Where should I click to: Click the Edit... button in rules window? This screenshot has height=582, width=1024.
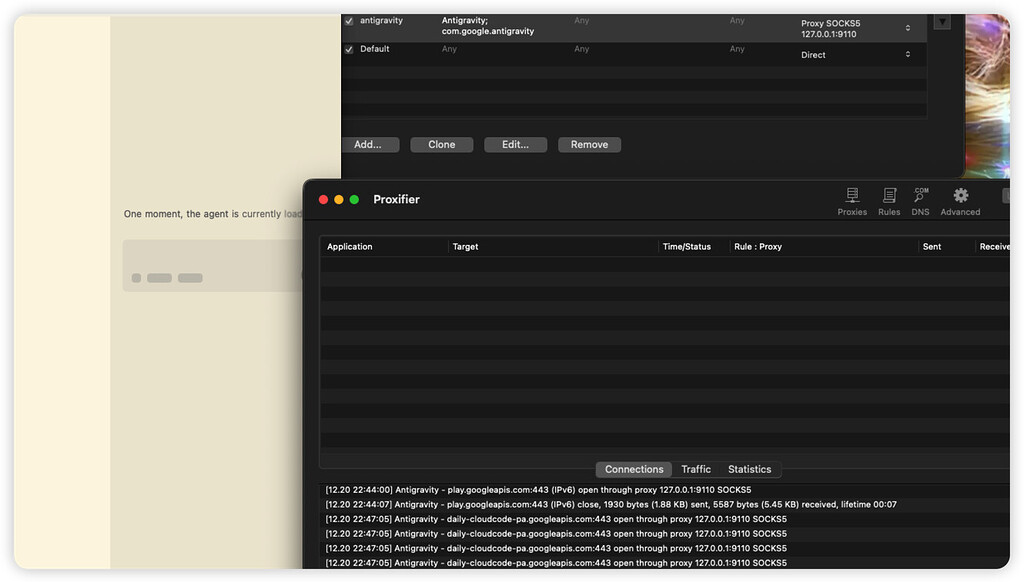point(515,144)
